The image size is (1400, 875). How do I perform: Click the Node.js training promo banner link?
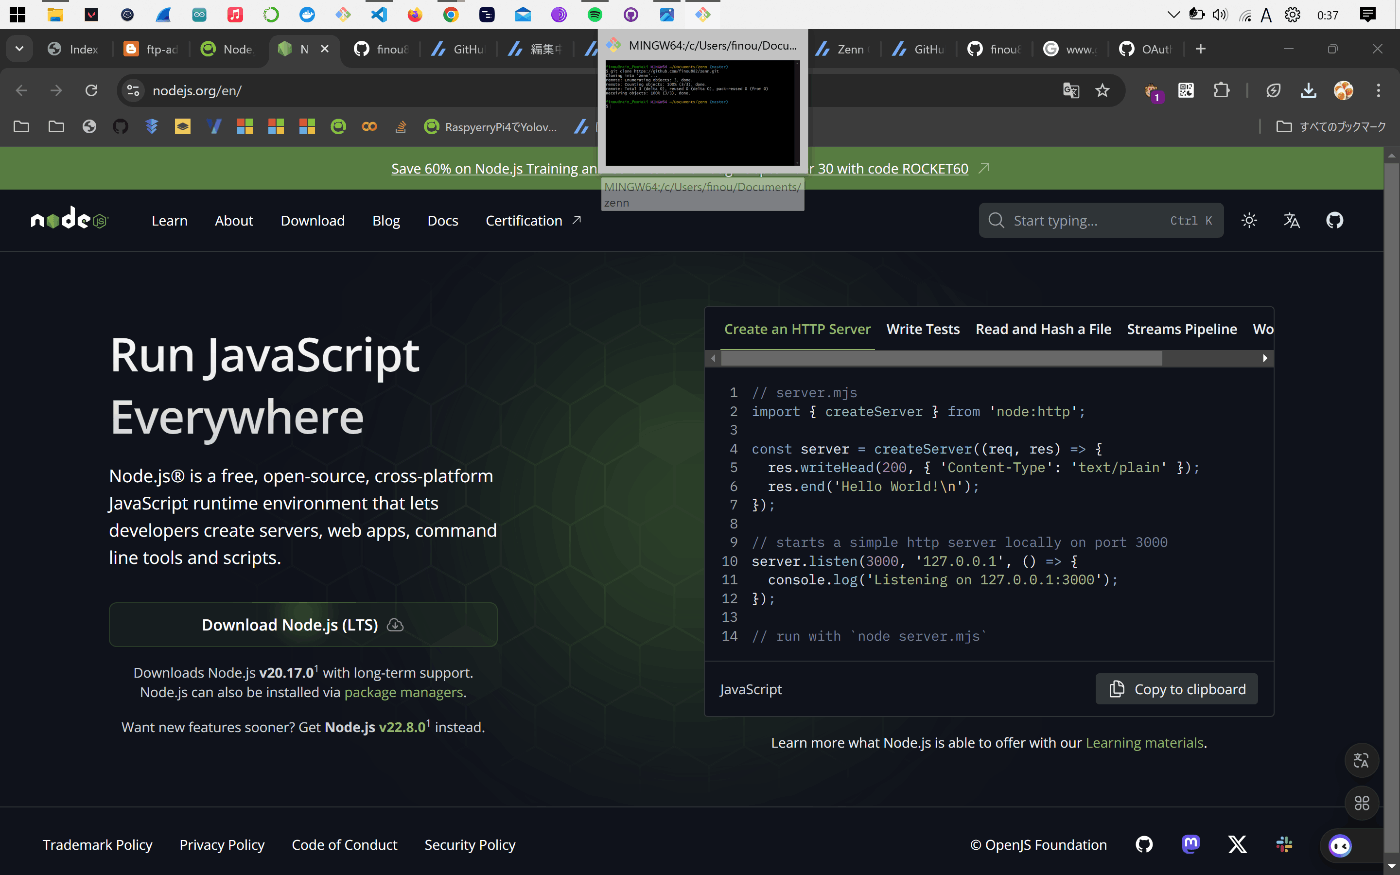(x=690, y=169)
